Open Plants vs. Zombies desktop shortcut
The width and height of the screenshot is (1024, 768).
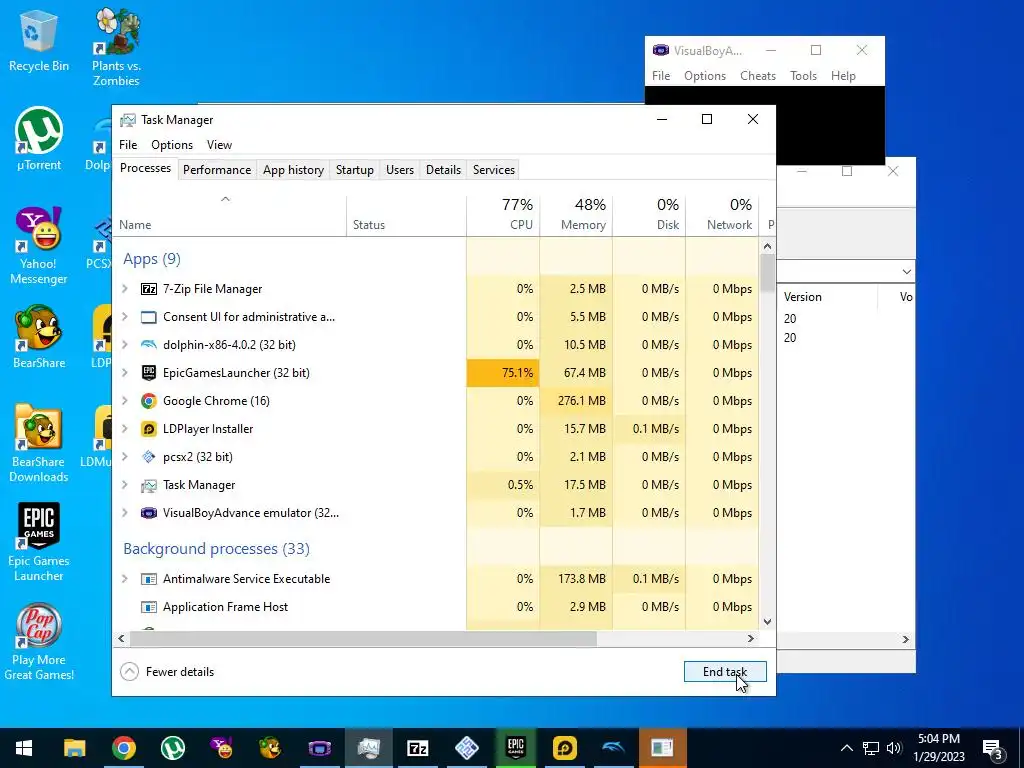pos(116,47)
